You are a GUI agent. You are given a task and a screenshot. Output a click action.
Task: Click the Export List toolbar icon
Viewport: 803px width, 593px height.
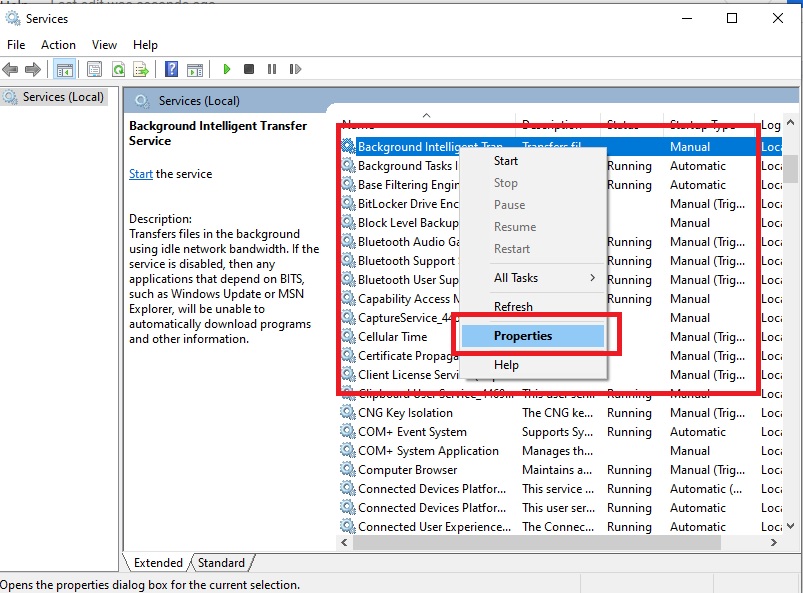coord(141,69)
